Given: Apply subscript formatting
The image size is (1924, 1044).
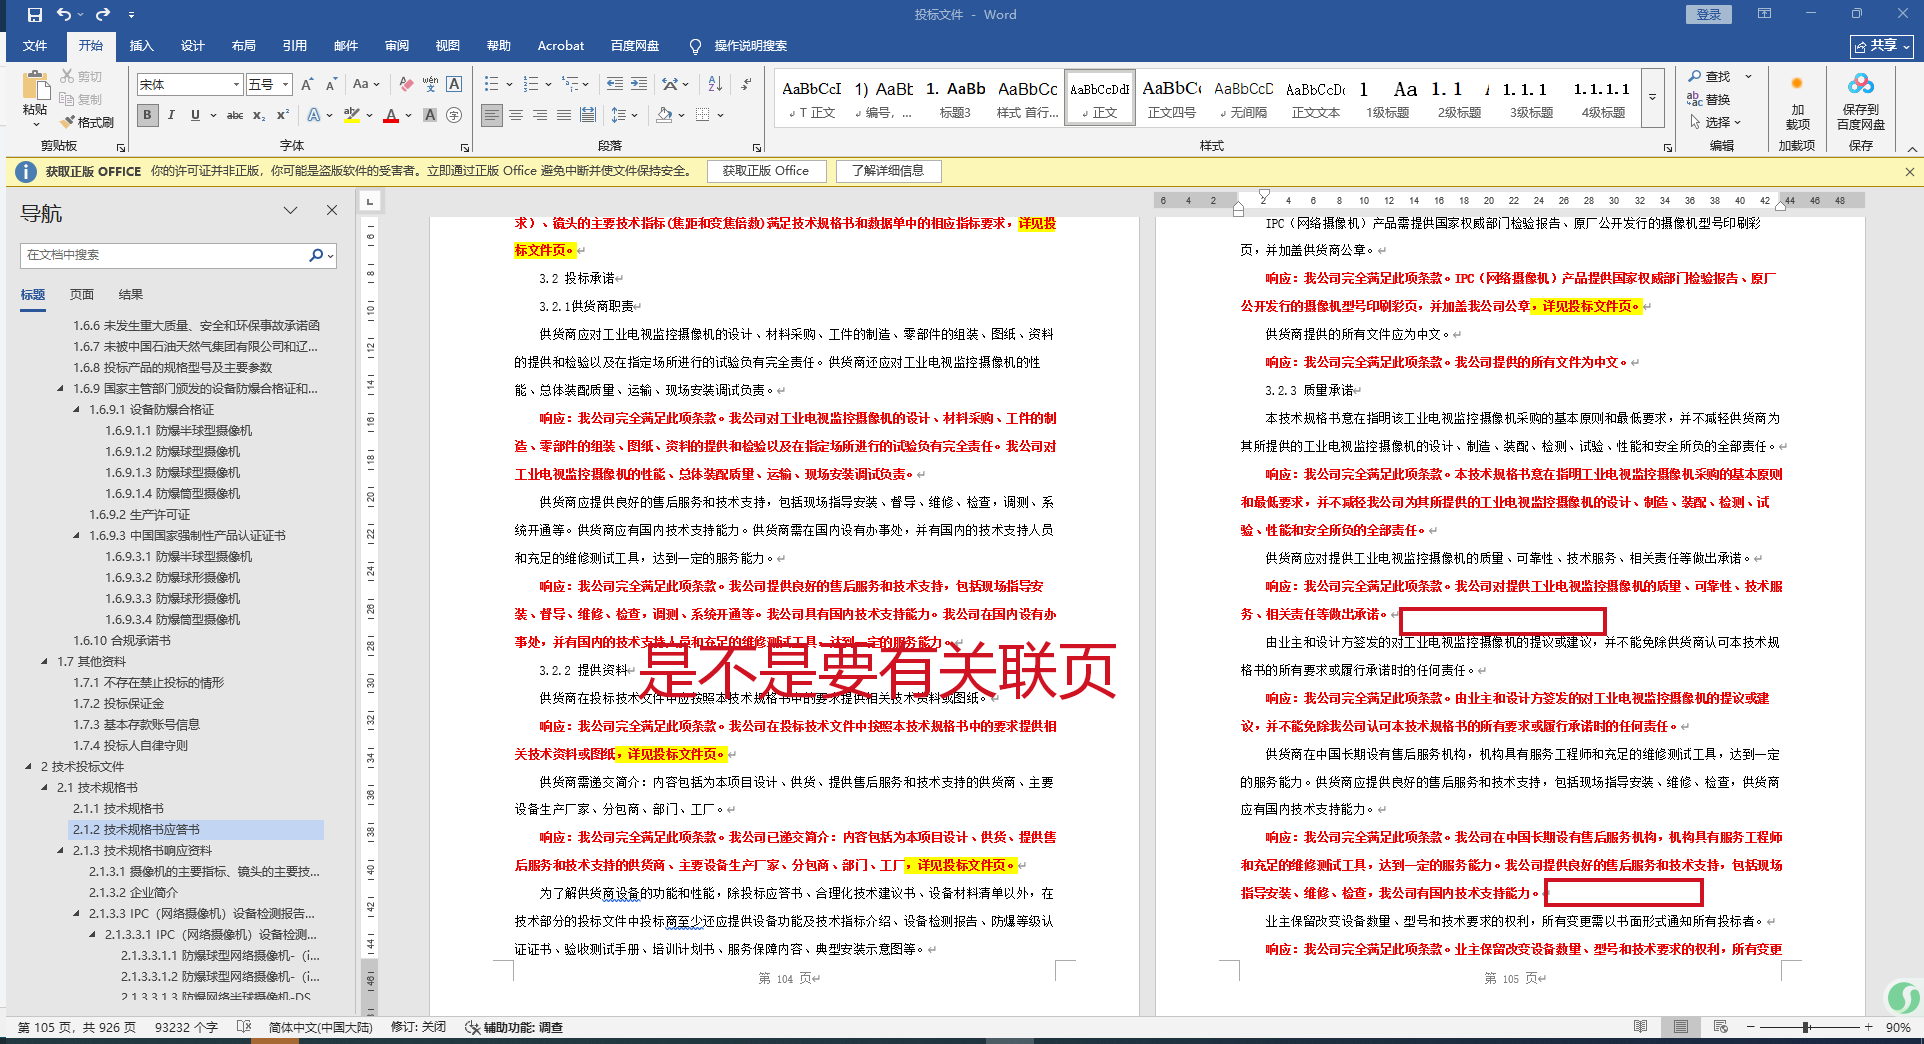Looking at the screenshot, I should point(259,115).
